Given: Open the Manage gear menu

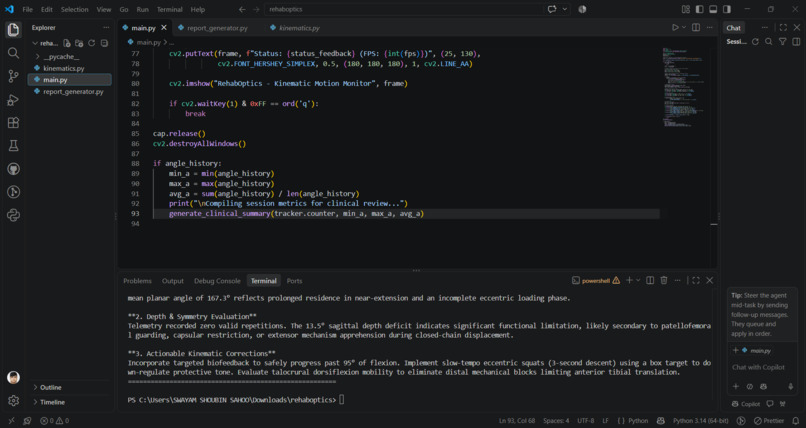Looking at the screenshot, I should [13, 400].
